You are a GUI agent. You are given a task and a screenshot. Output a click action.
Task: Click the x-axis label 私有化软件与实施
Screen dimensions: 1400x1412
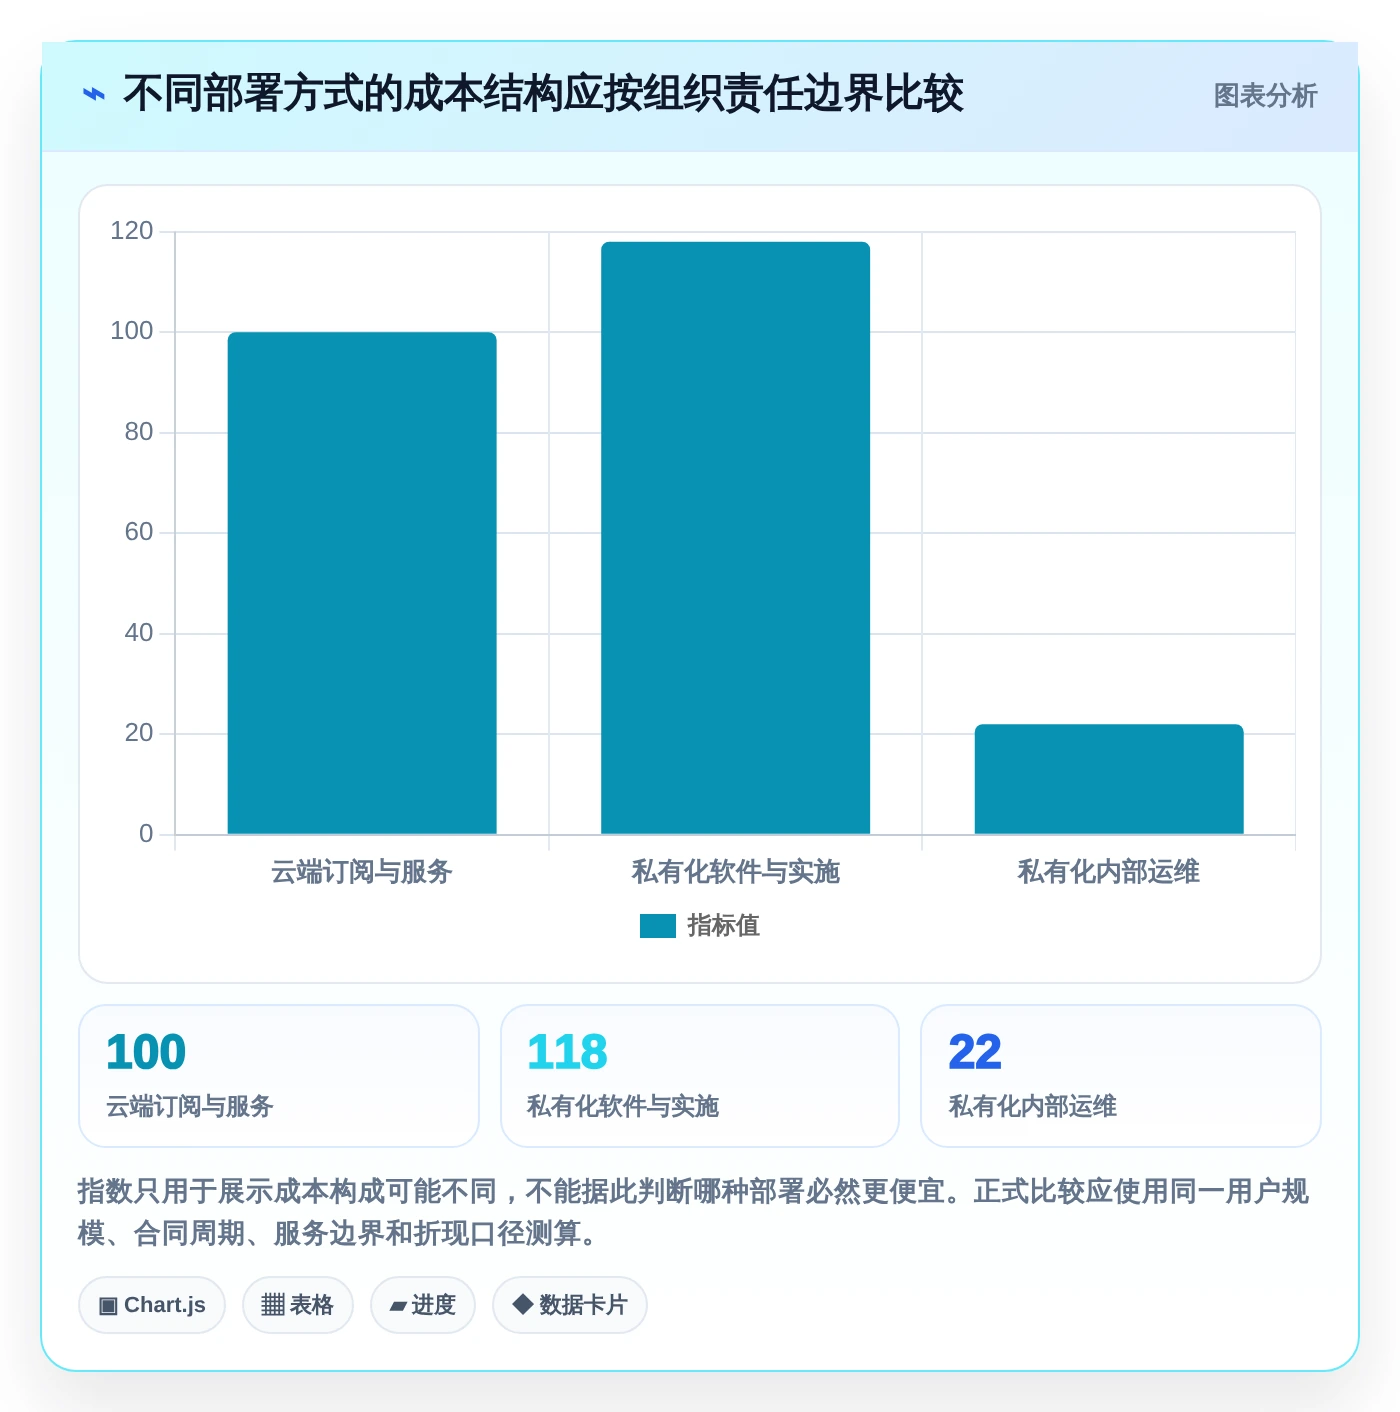(735, 872)
